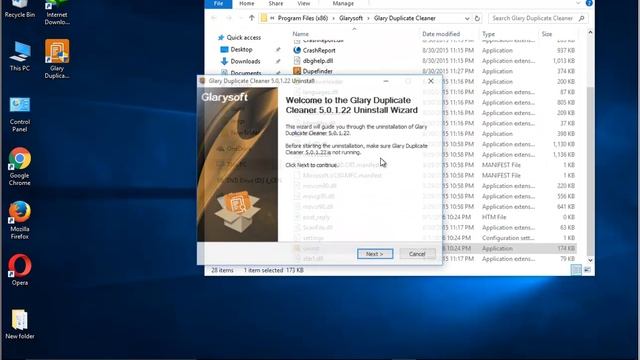Click '1 item selected 173 KB' status text

[x=273, y=270]
